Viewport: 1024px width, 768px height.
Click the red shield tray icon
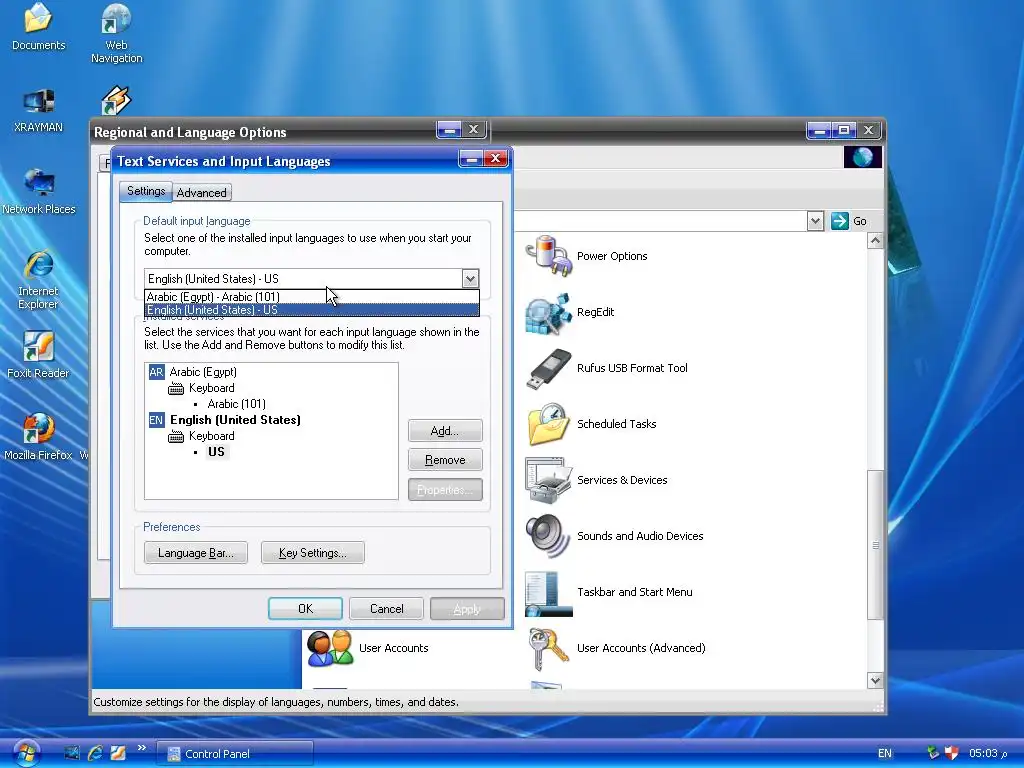tap(951, 753)
